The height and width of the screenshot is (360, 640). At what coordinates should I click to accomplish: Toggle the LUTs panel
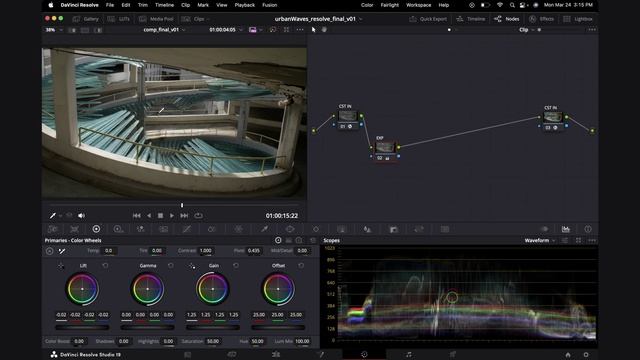click(118, 19)
